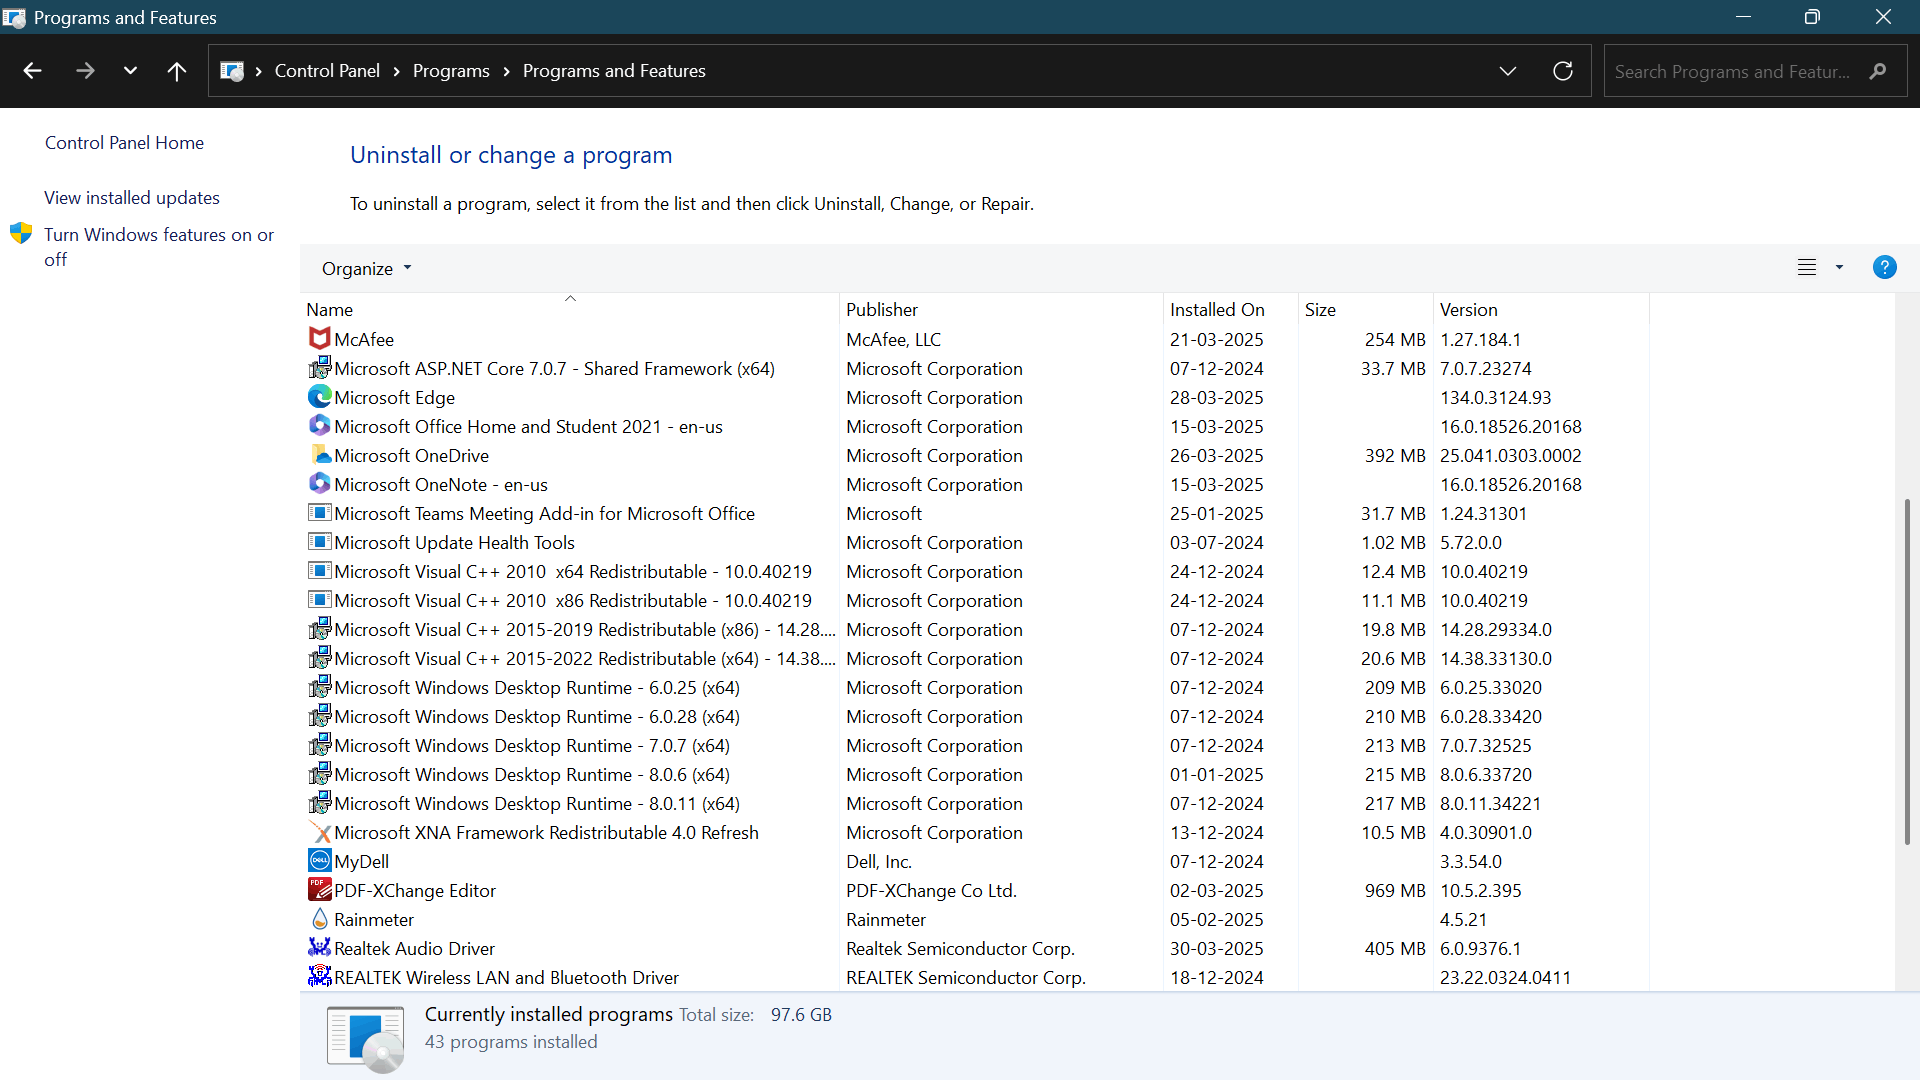Open the address bar dropdown chevron
The image size is (1920, 1080).
[x=1508, y=70]
